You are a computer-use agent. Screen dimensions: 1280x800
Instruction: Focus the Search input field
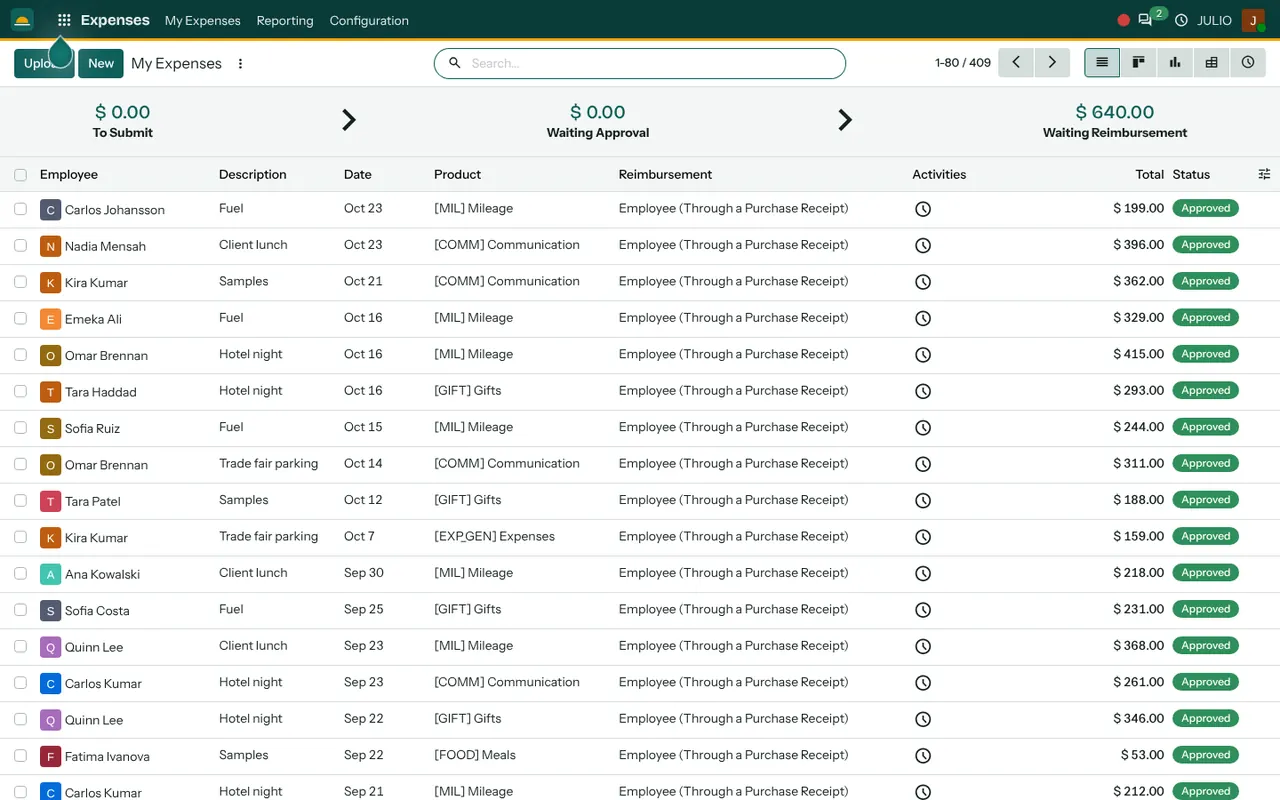[640, 63]
